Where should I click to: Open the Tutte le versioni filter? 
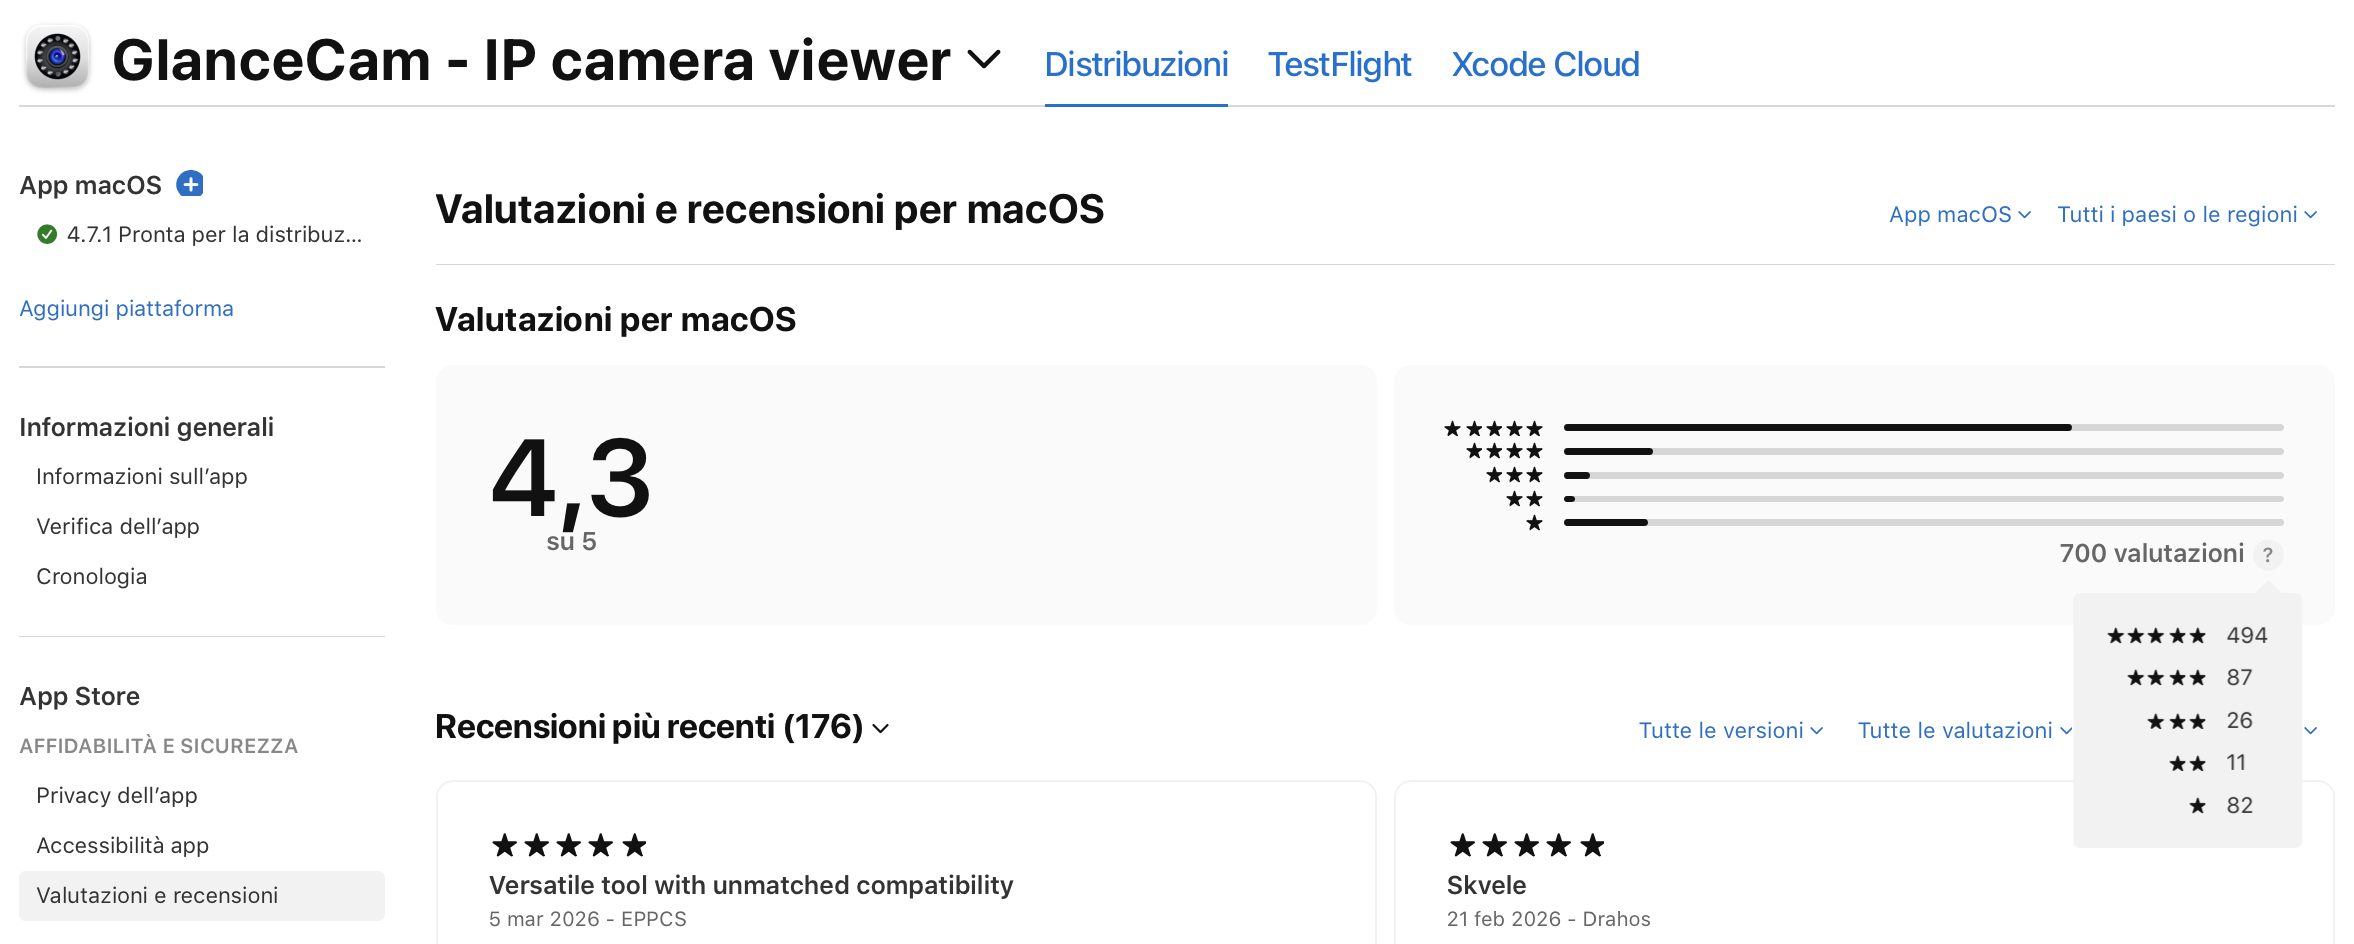1730,731
